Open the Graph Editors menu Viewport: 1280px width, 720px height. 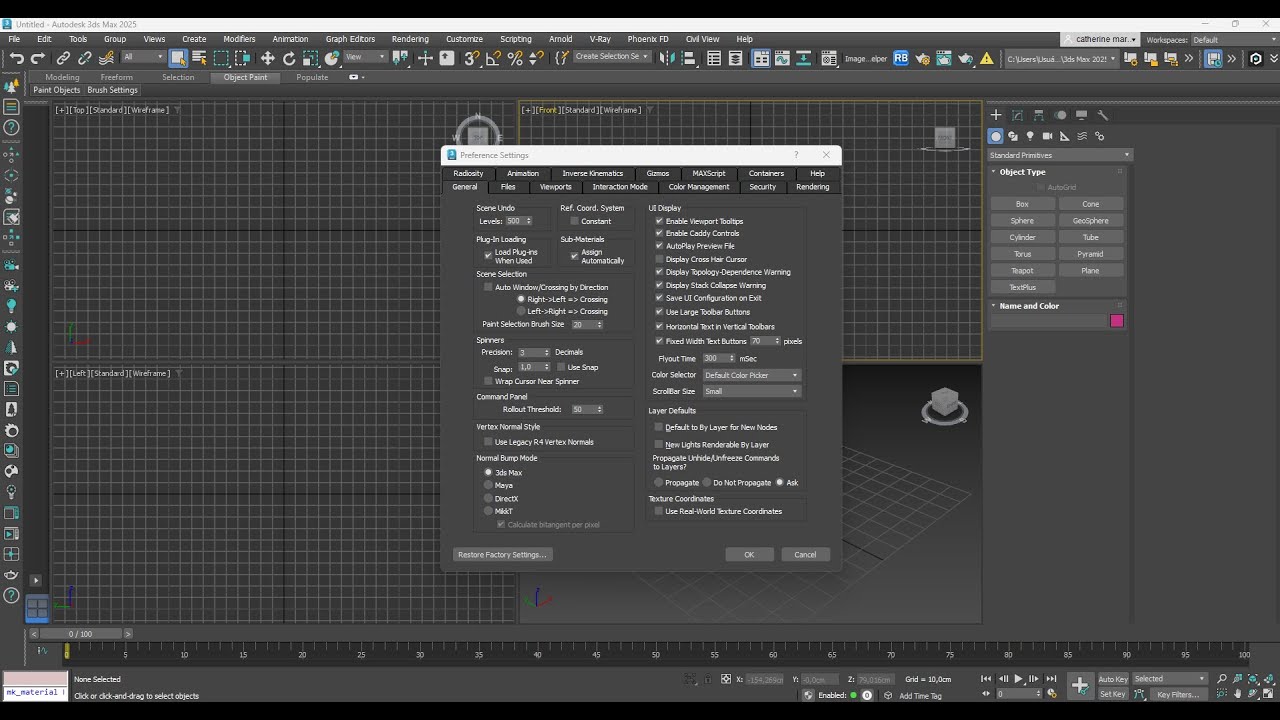(x=350, y=39)
